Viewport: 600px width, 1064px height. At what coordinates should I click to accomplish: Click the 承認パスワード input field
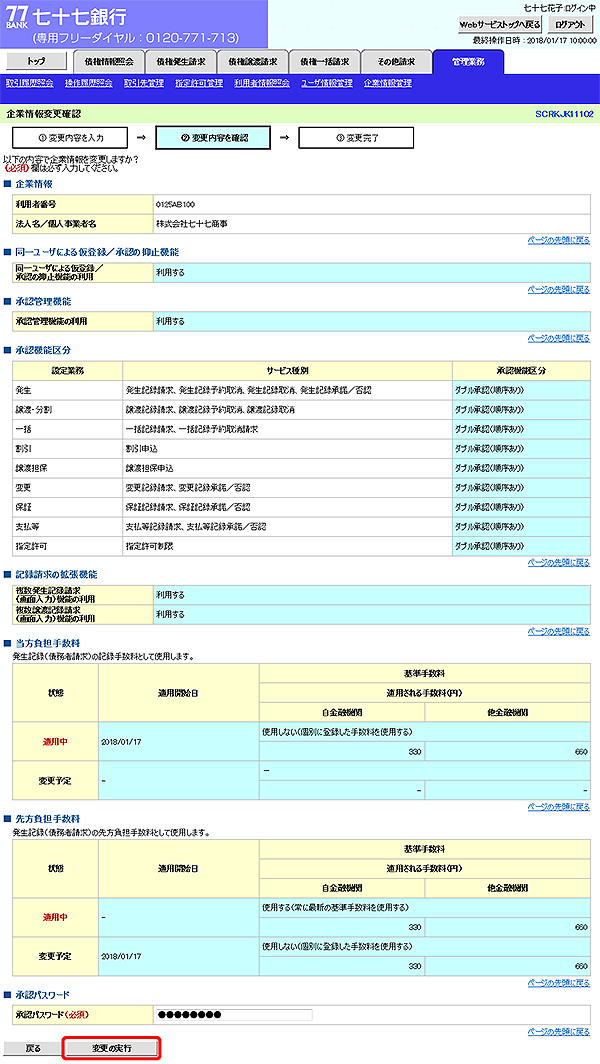pyautogui.click(x=233, y=1014)
